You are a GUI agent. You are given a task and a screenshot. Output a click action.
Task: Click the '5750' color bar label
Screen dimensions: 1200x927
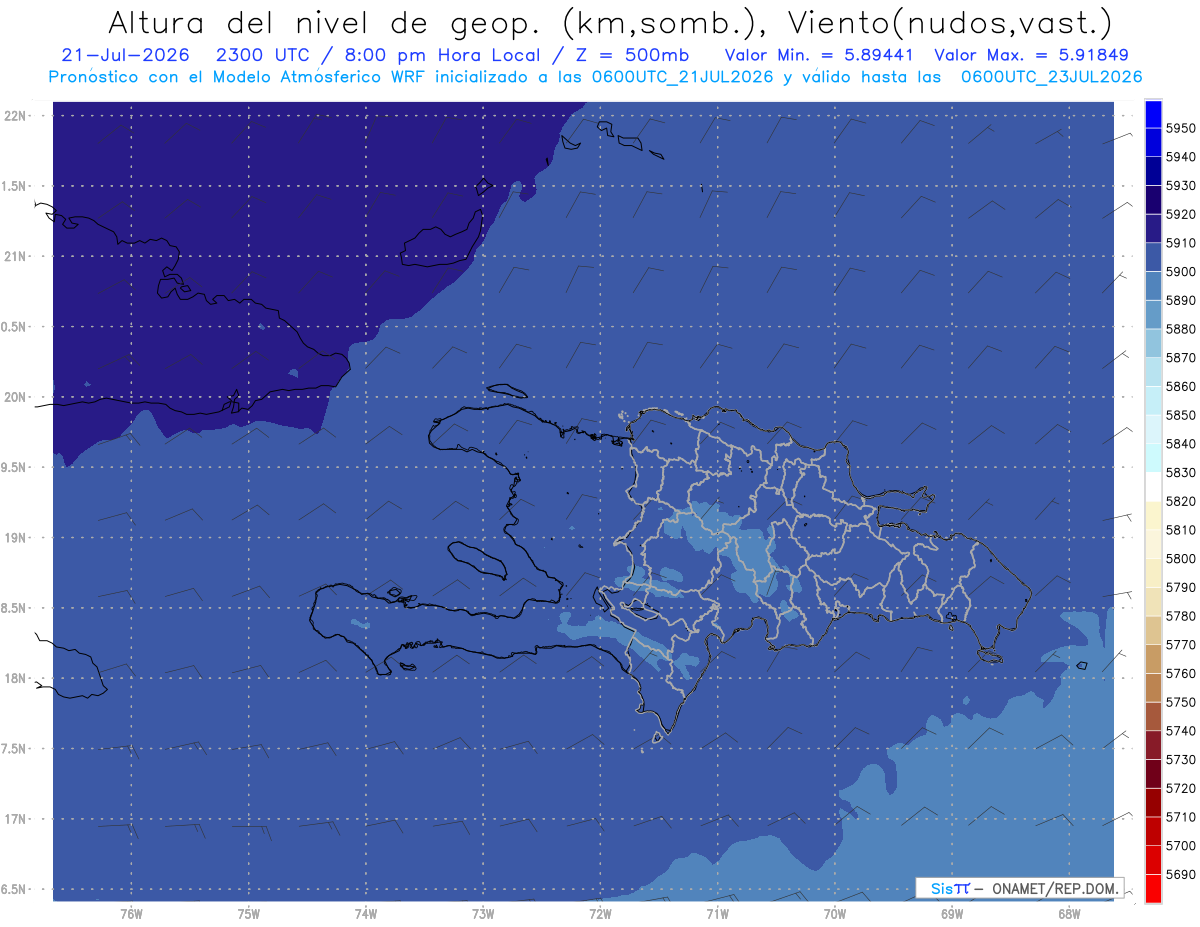click(x=1181, y=702)
